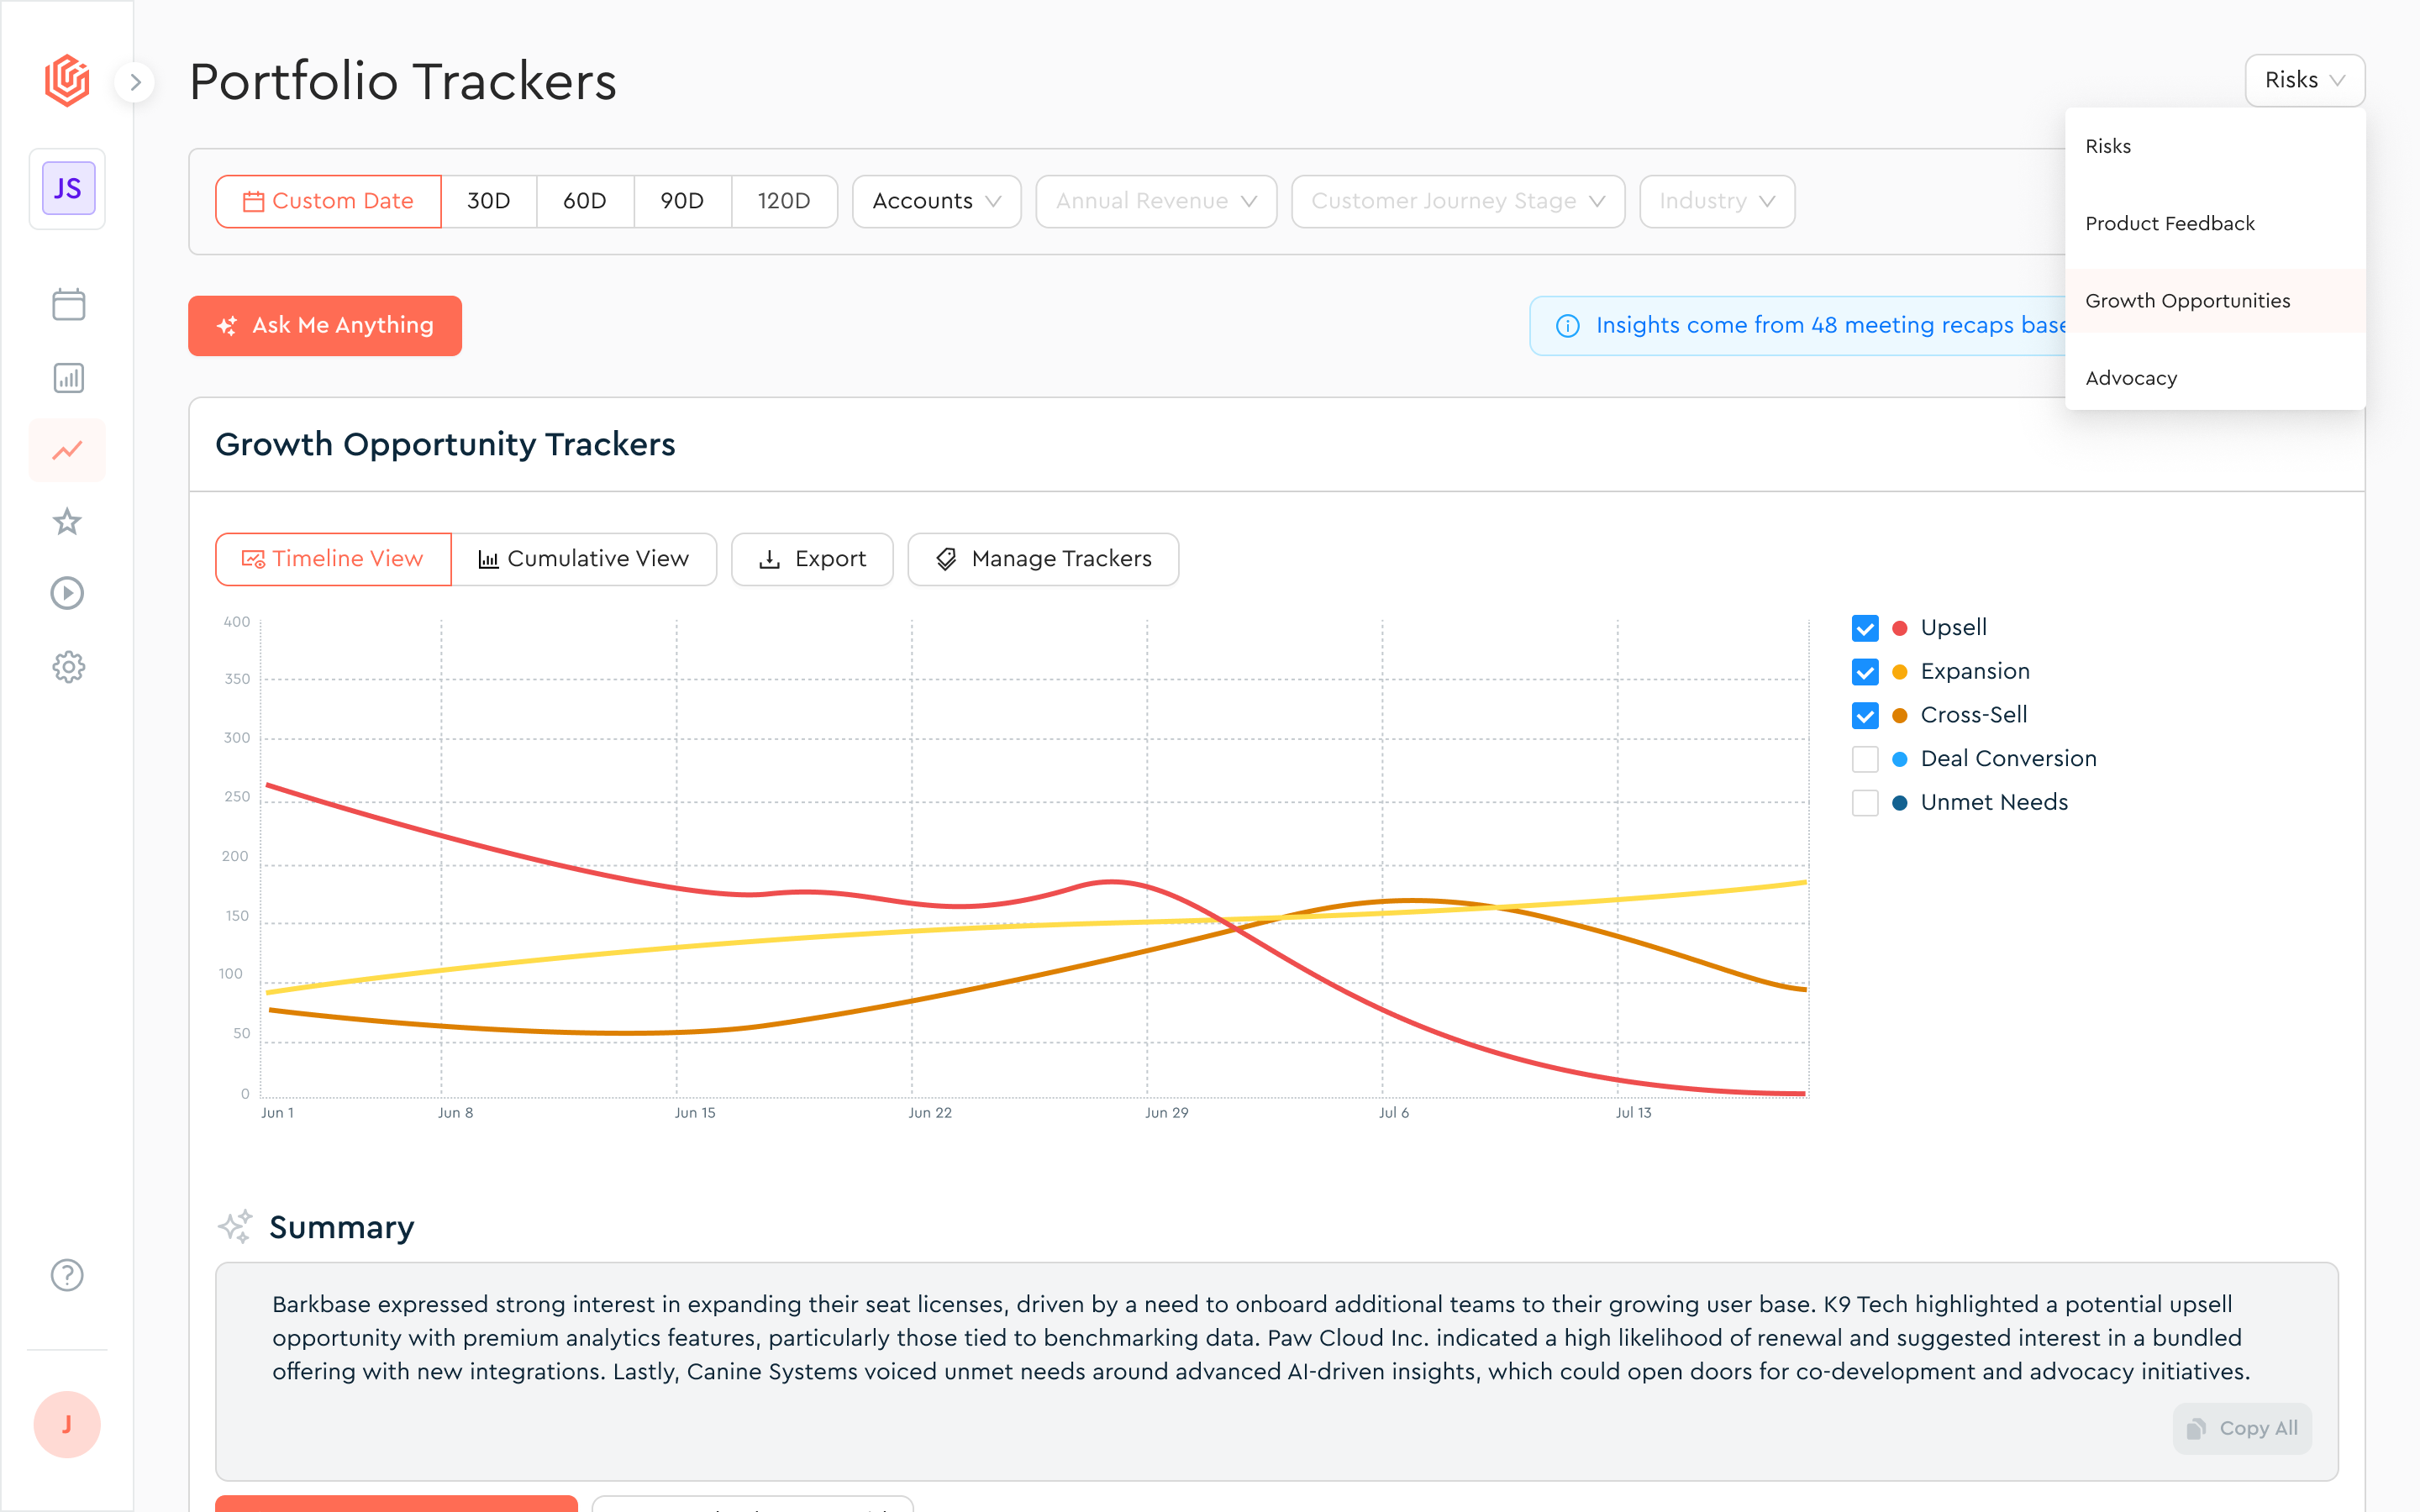Open the Industry filter dropdown
Viewport: 2420px width, 1512px height.
[1716, 201]
